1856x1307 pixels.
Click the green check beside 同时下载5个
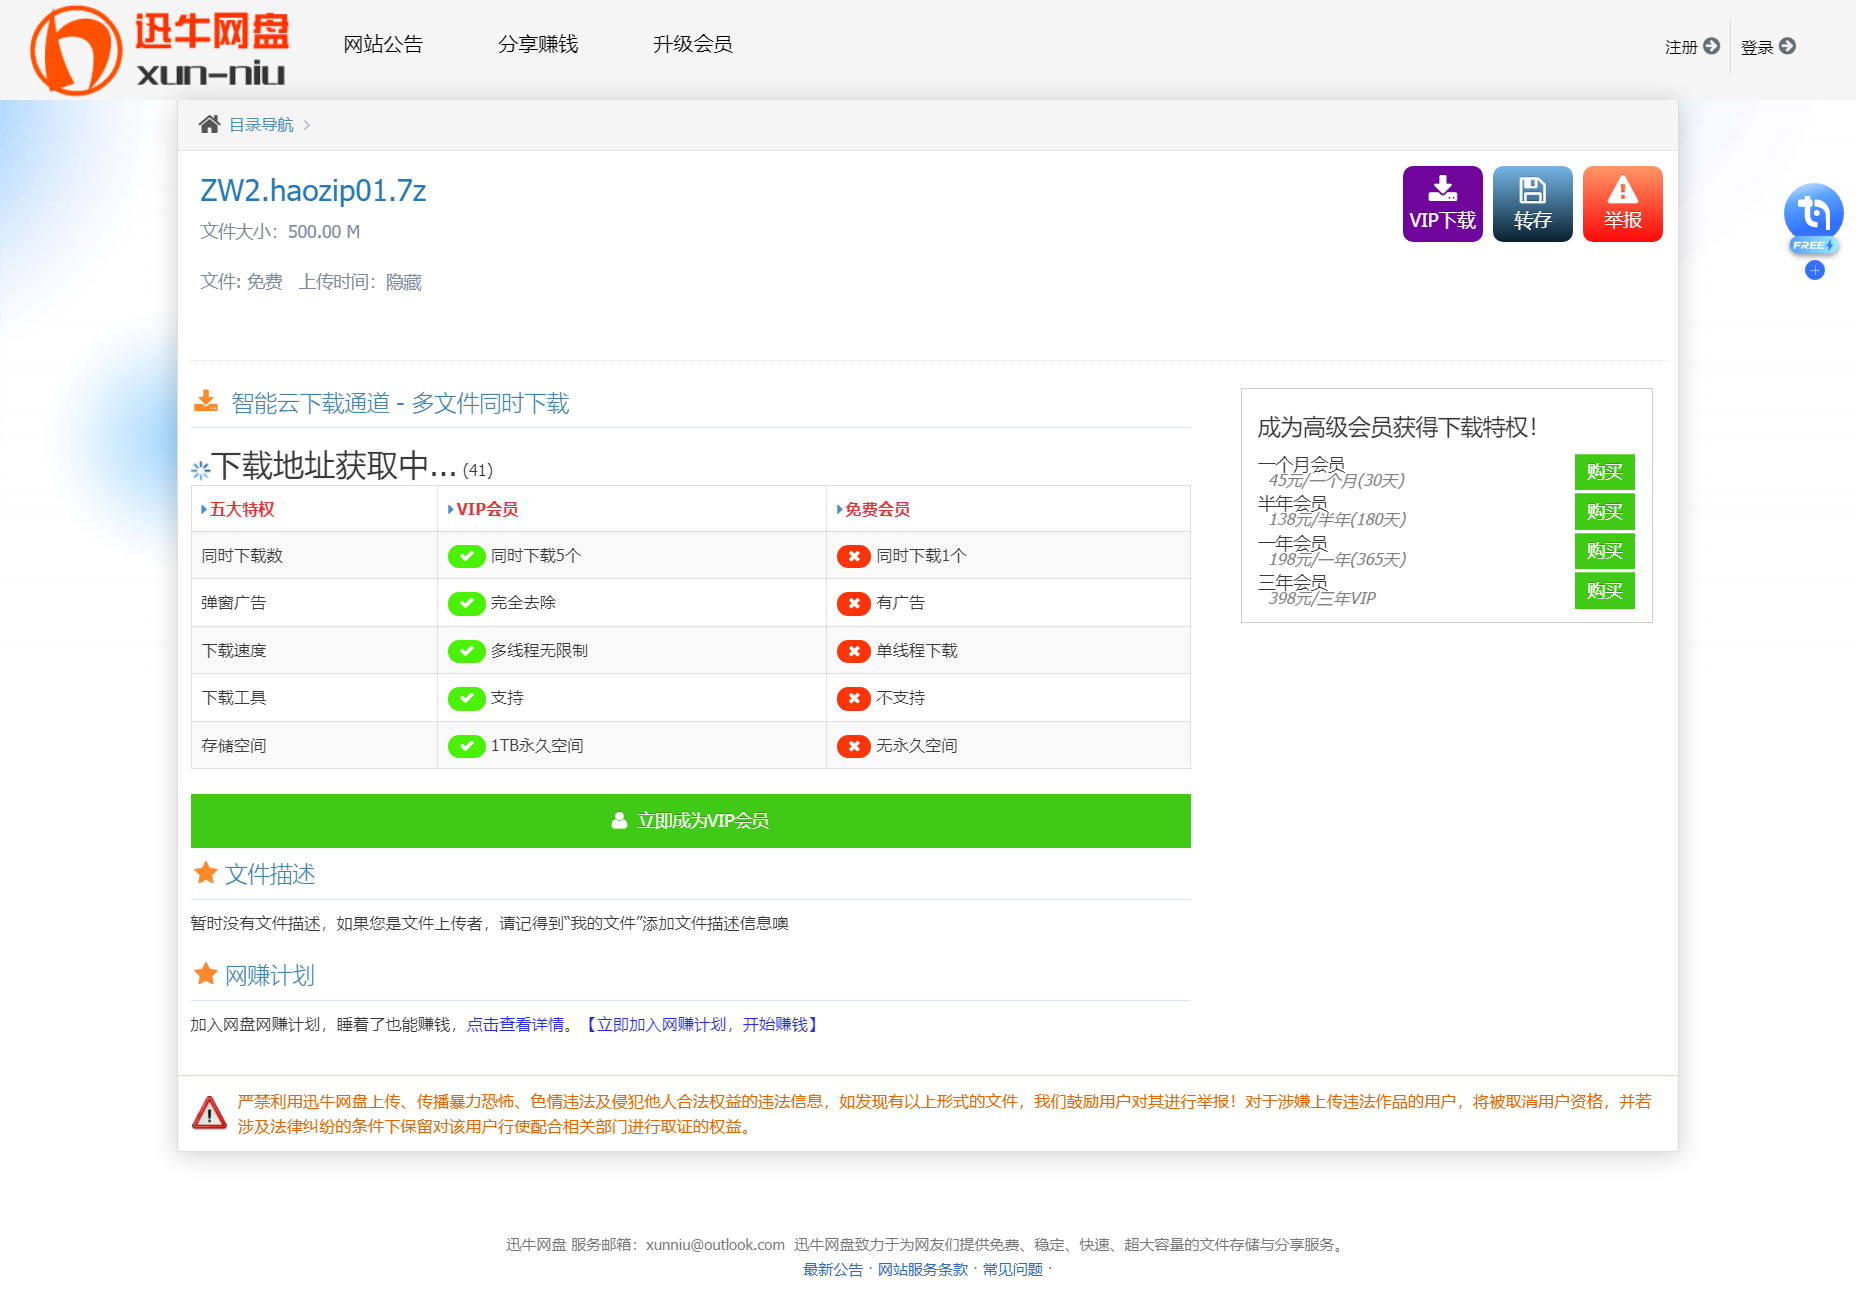[467, 556]
